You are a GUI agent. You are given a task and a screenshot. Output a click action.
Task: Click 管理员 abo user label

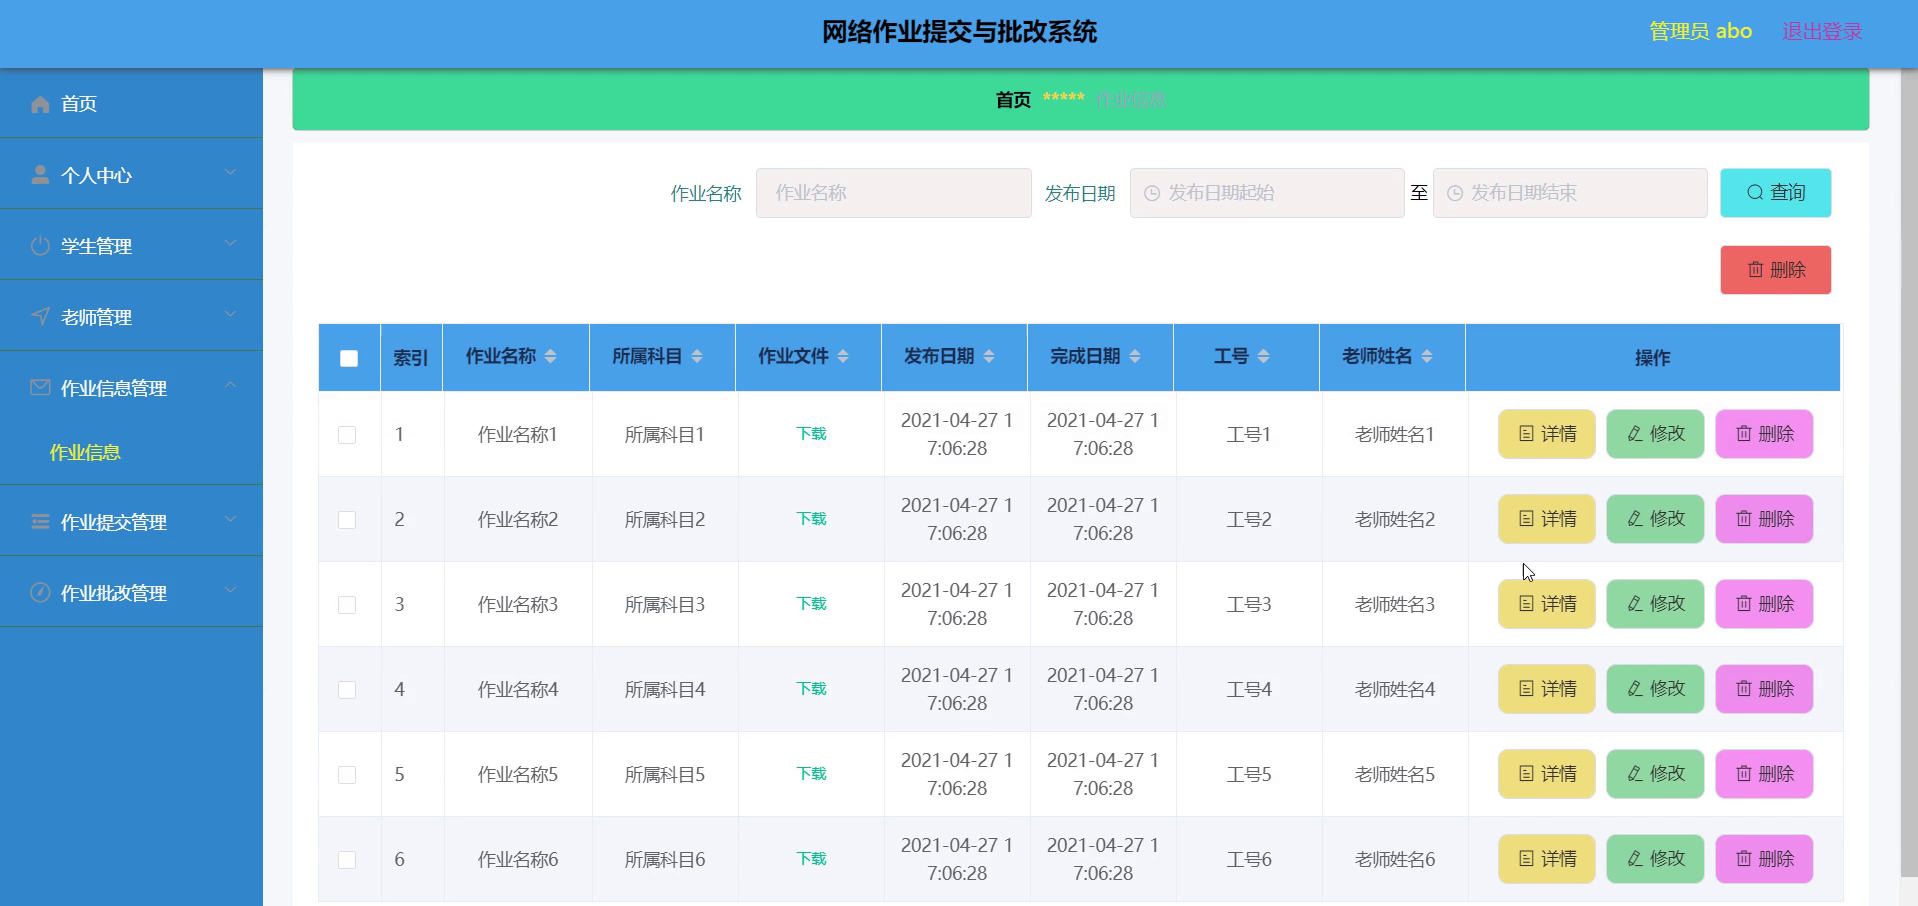(1700, 32)
